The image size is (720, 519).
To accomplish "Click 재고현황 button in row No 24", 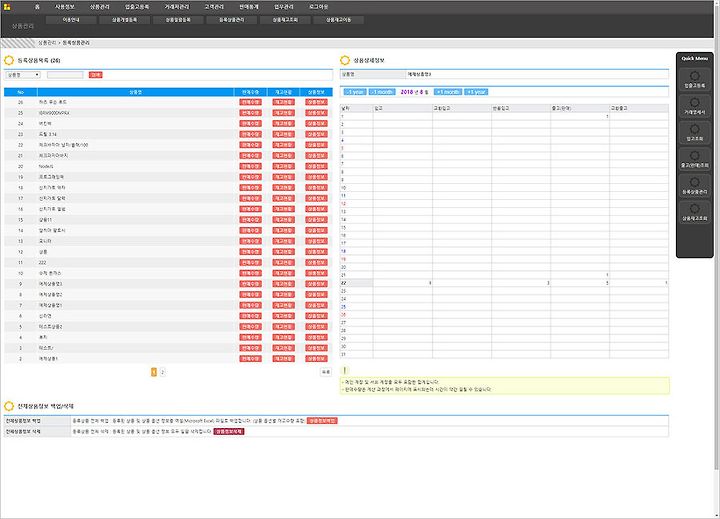I will tap(283, 124).
